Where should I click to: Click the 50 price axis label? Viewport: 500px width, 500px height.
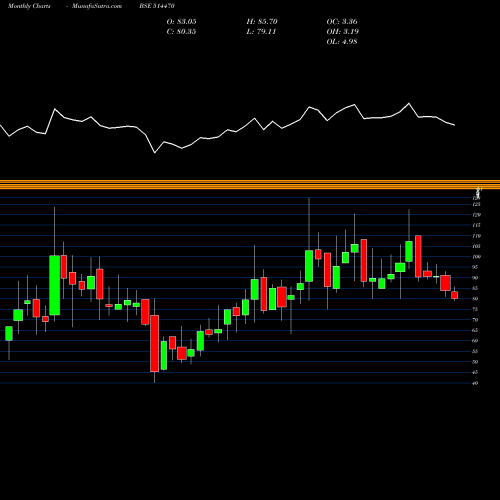[475, 362]
